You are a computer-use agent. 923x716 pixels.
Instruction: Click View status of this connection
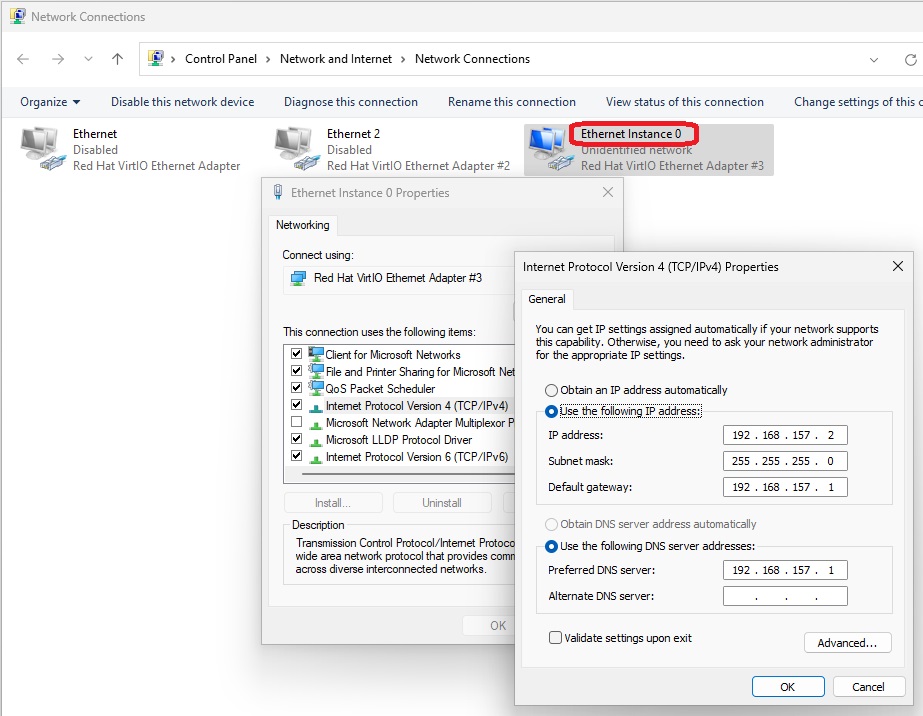coord(685,101)
